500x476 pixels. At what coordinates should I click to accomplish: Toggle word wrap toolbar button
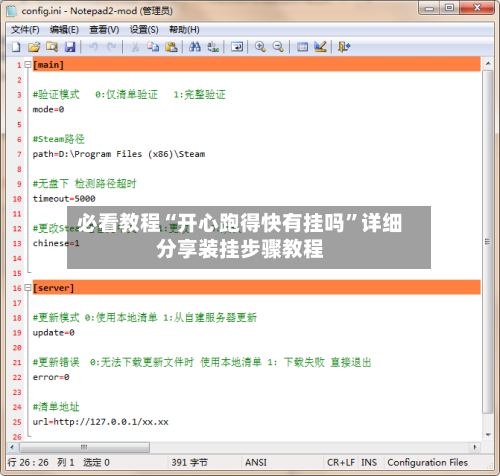(237, 47)
